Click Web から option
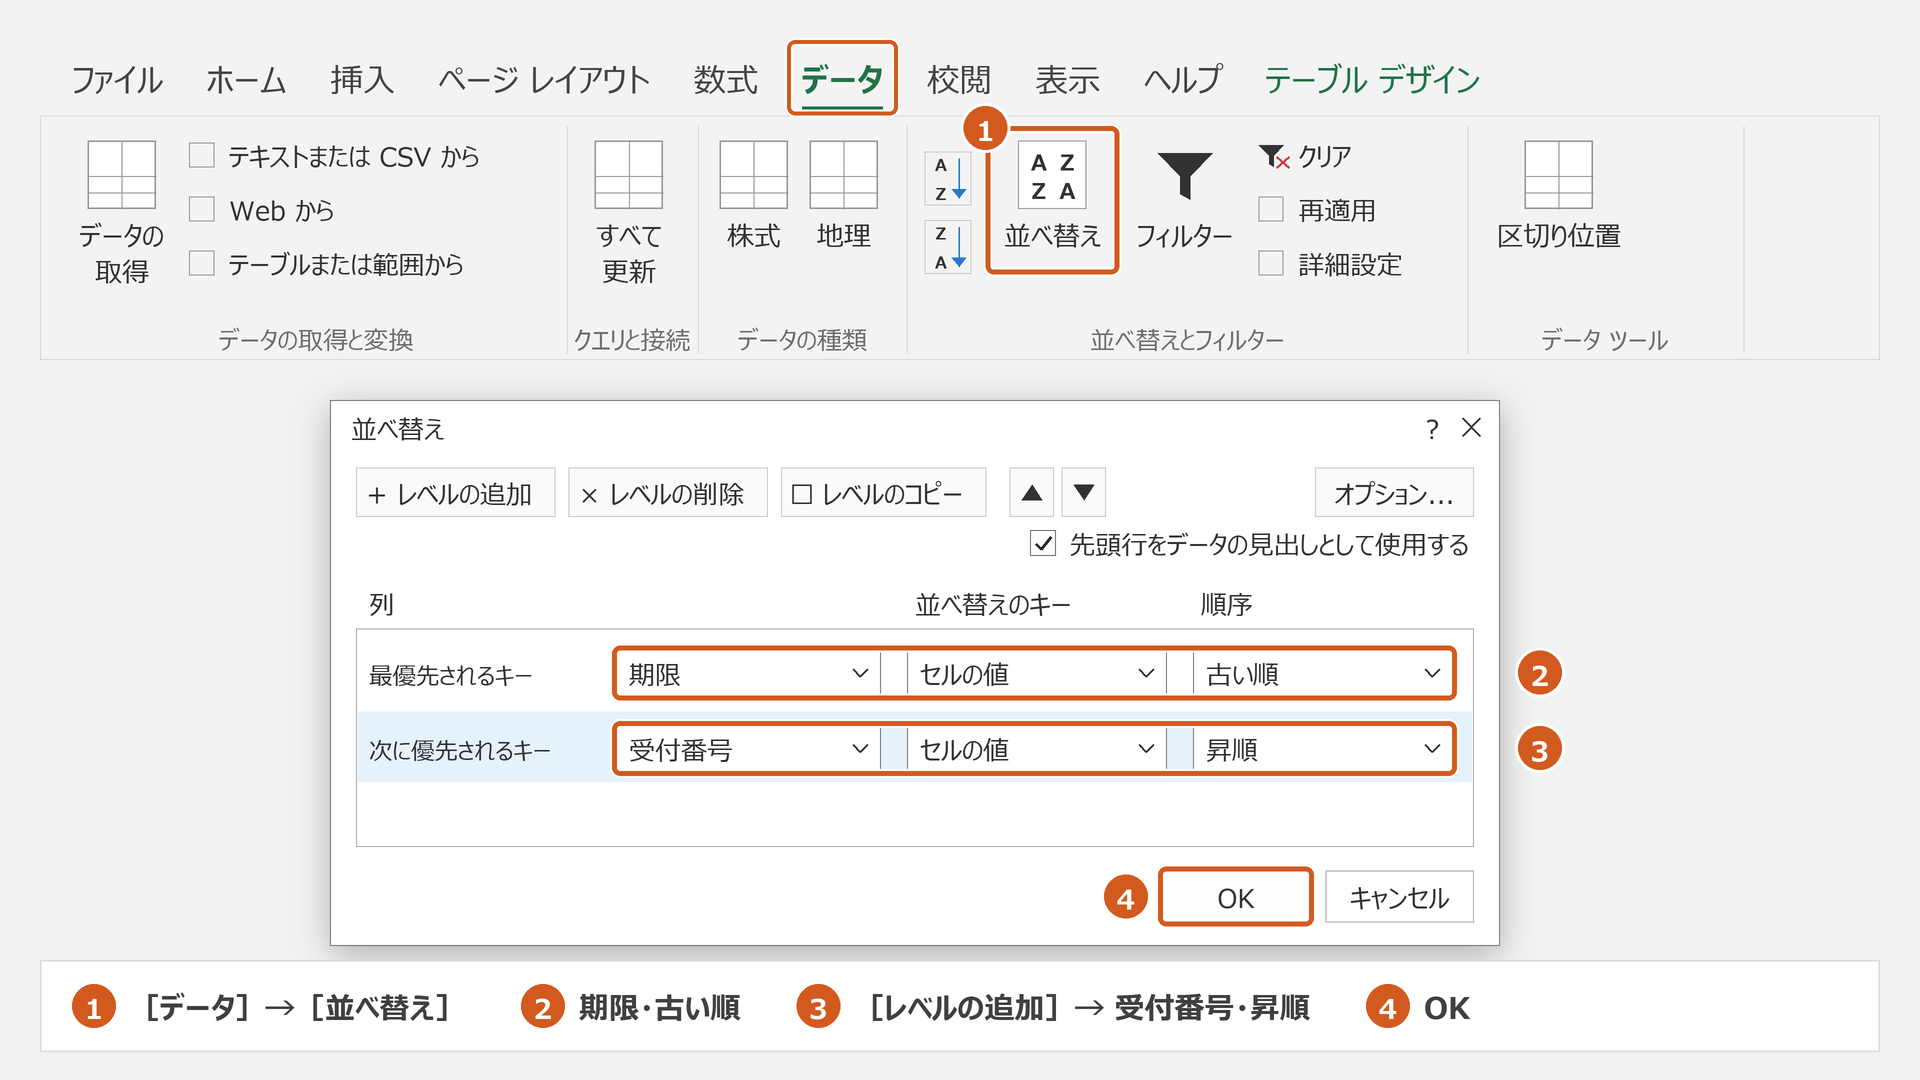 262,210
